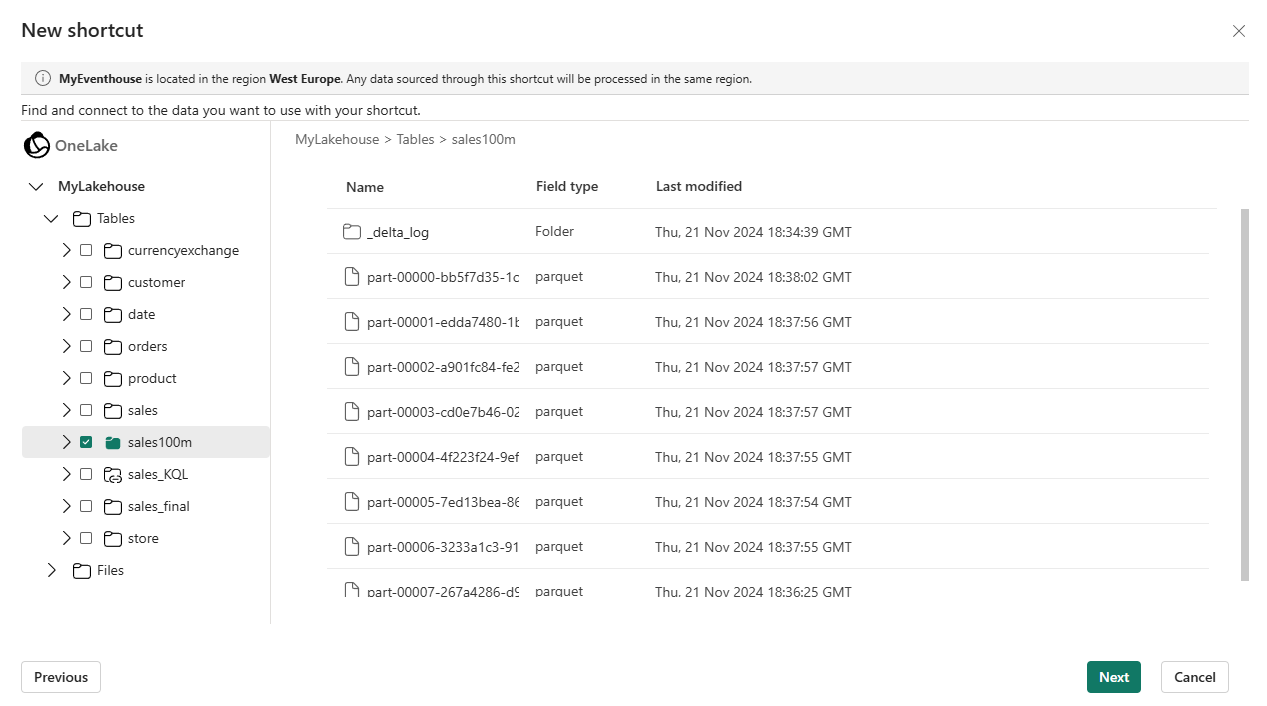The image size is (1267, 706).
Task: Collapse the MyLakehouse tree node
Action: coord(37,186)
